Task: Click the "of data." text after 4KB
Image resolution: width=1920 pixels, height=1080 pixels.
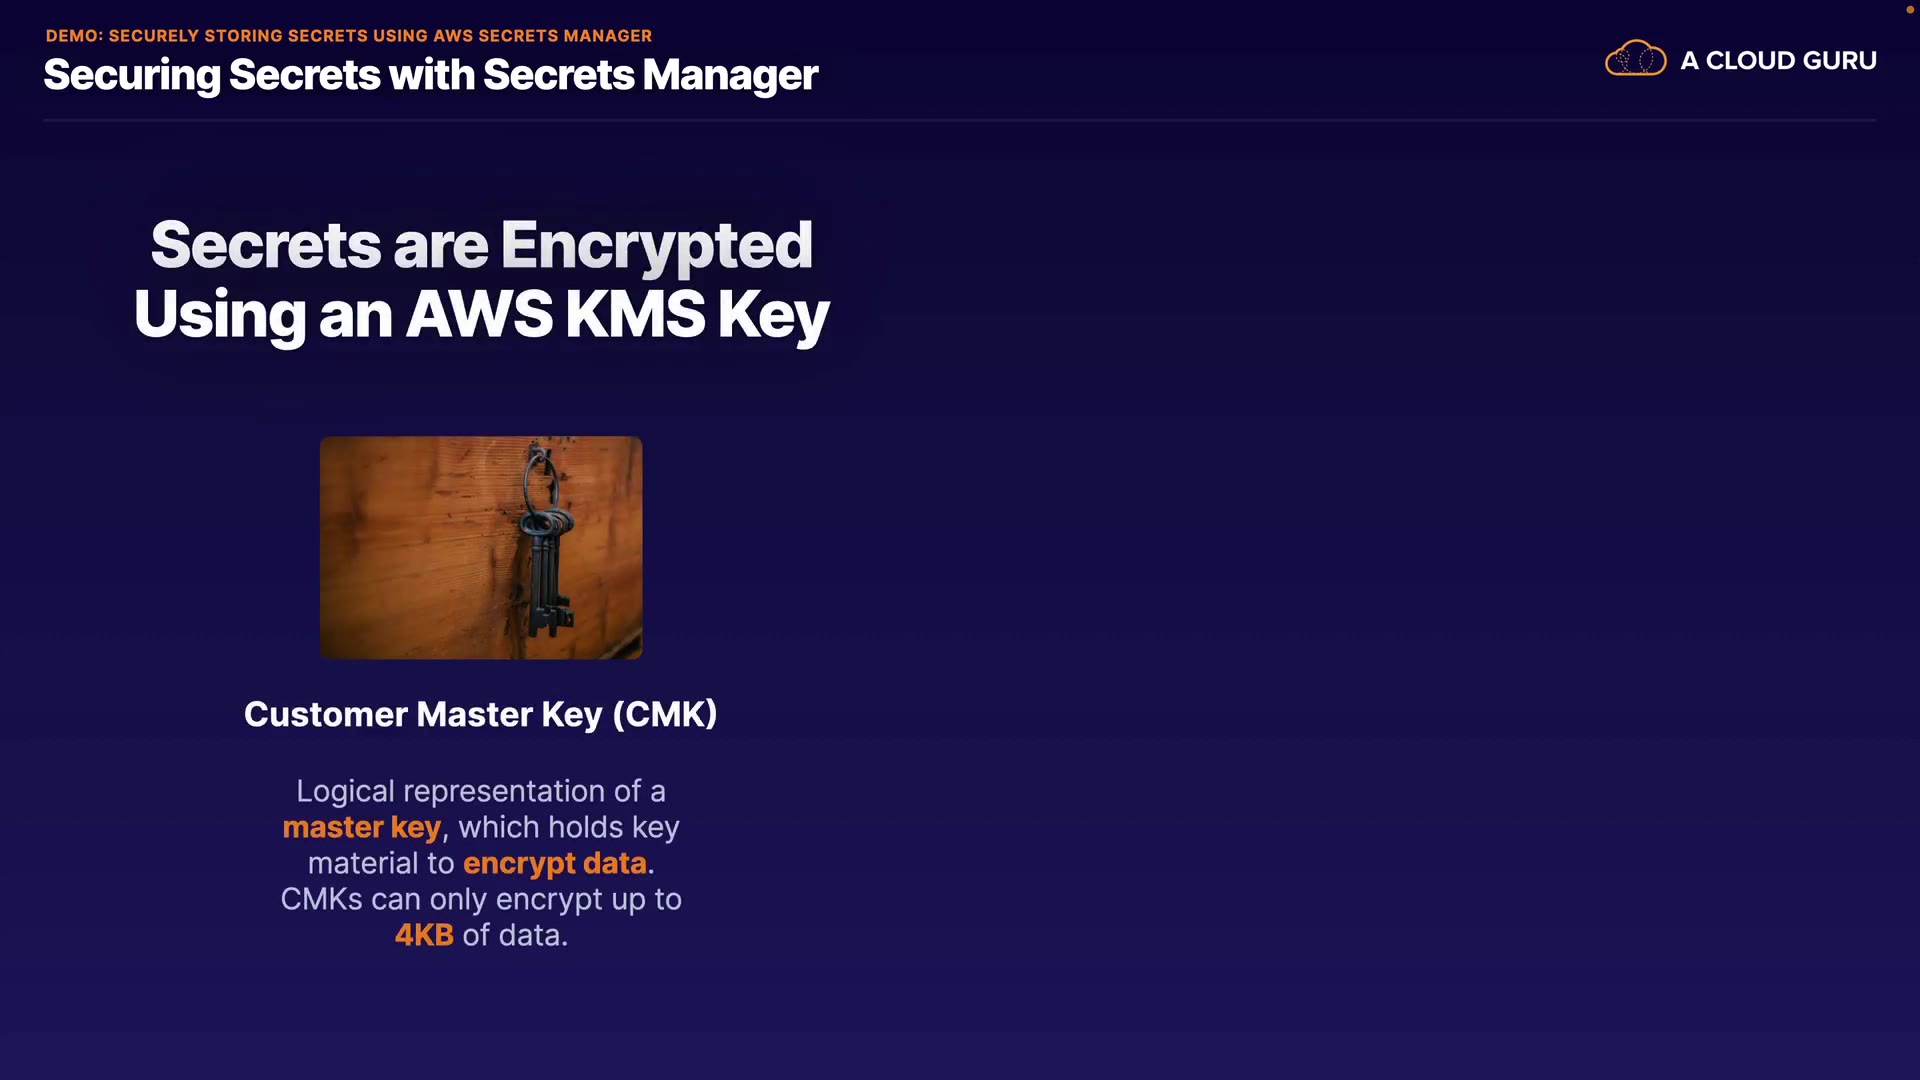Action: [514, 935]
